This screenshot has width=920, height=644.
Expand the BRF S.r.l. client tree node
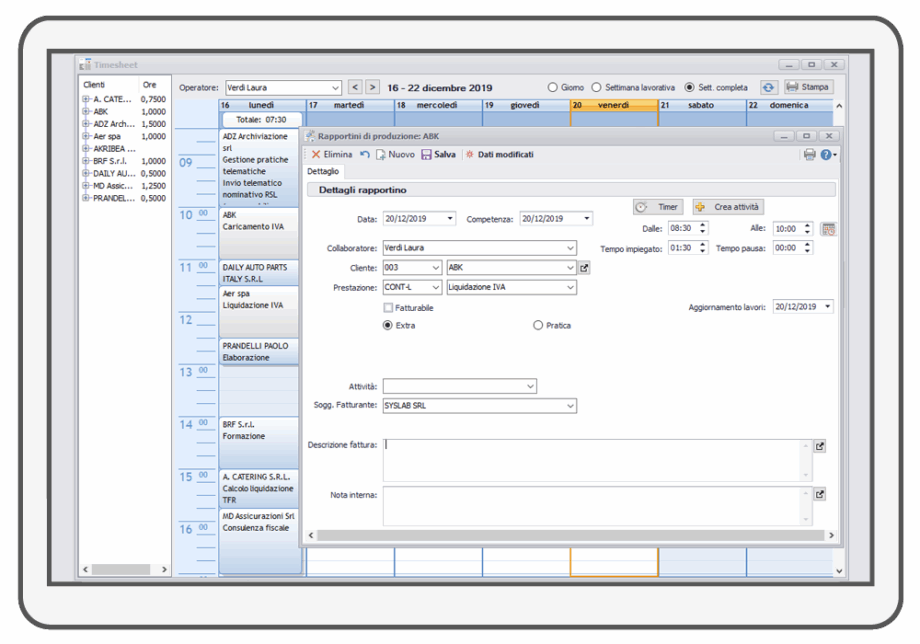pos(86,161)
